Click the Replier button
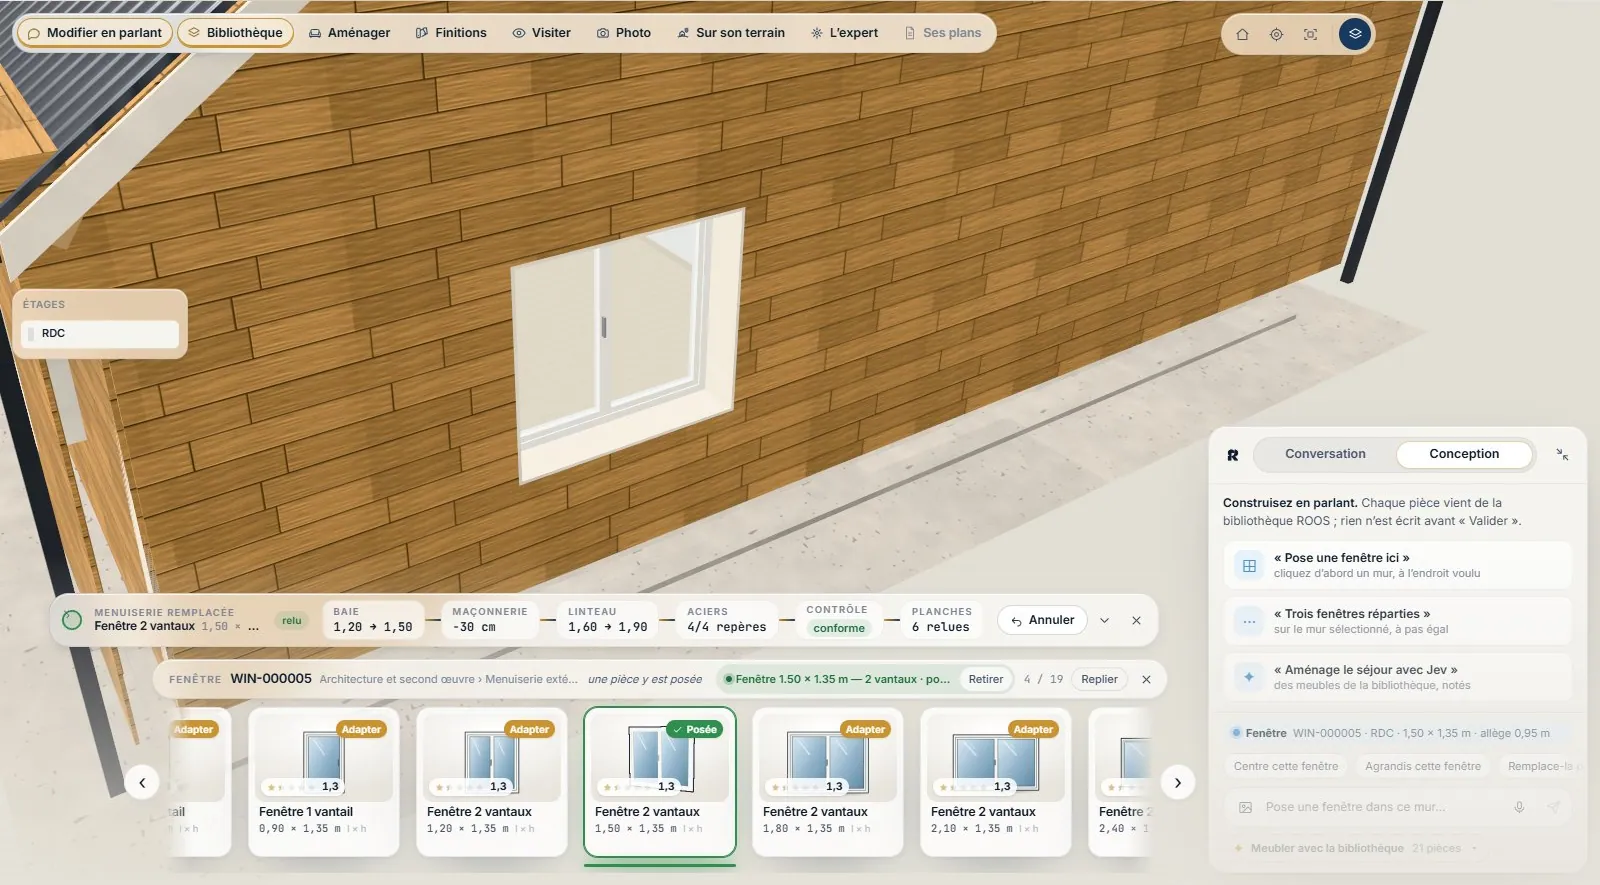Image resolution: width=1600 pixels, height=885 pixels. (1099, 679)
